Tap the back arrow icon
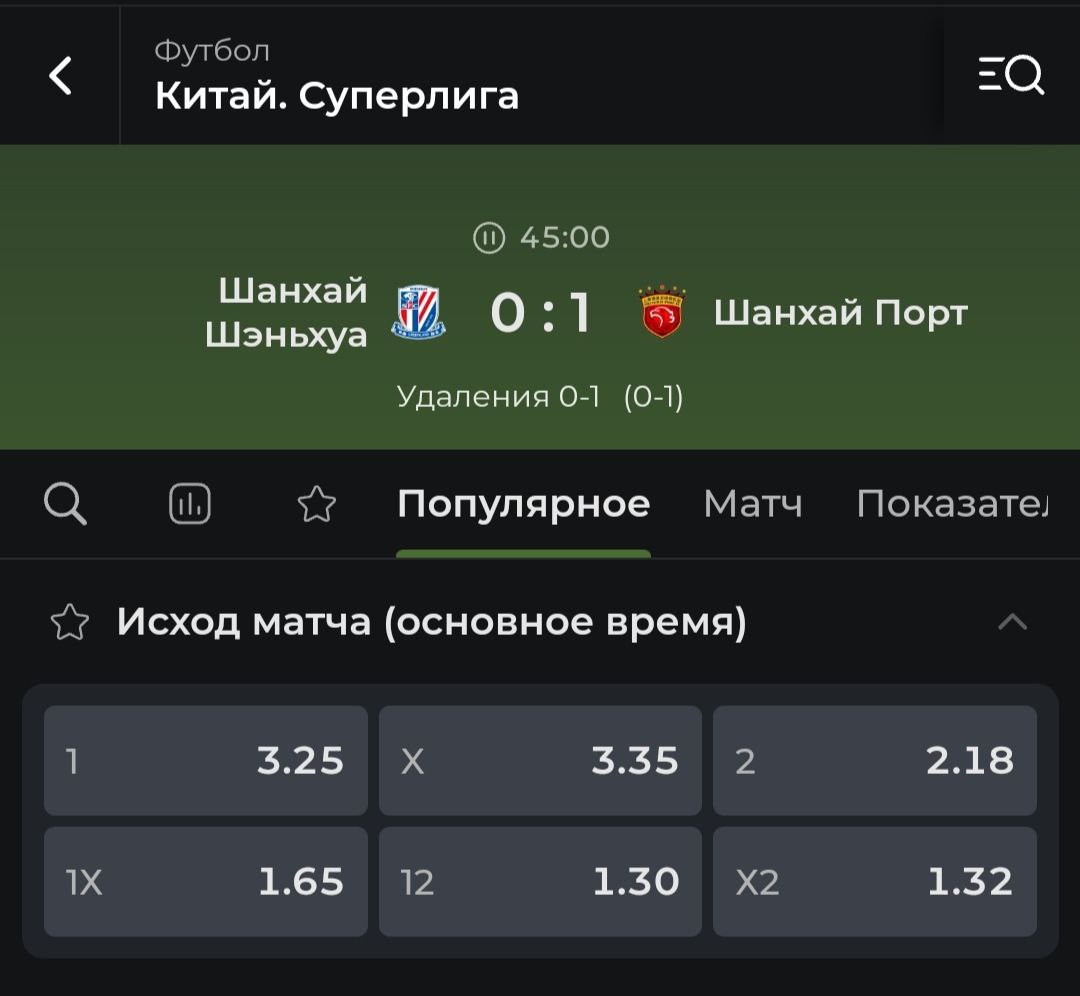The image size is (1080, 996). pos(61,76)
